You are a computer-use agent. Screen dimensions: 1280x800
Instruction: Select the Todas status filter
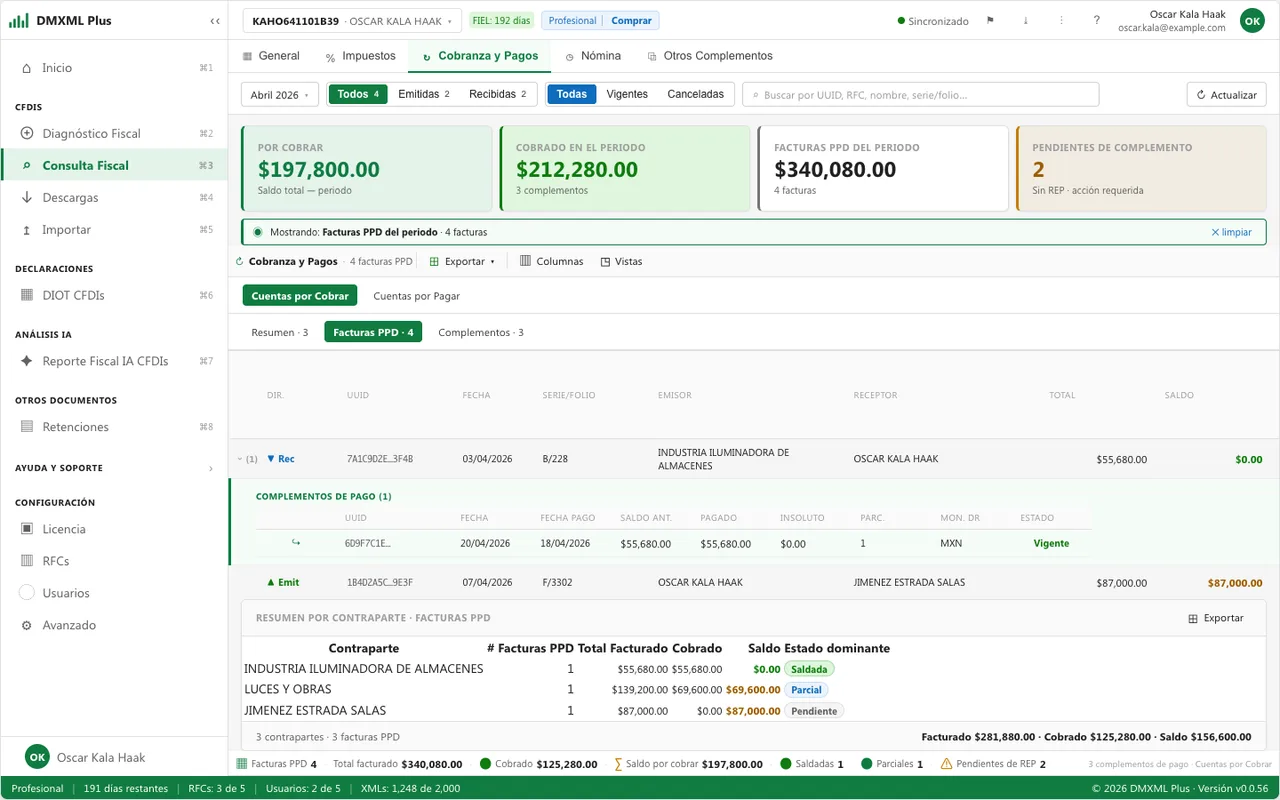(572, 94)
